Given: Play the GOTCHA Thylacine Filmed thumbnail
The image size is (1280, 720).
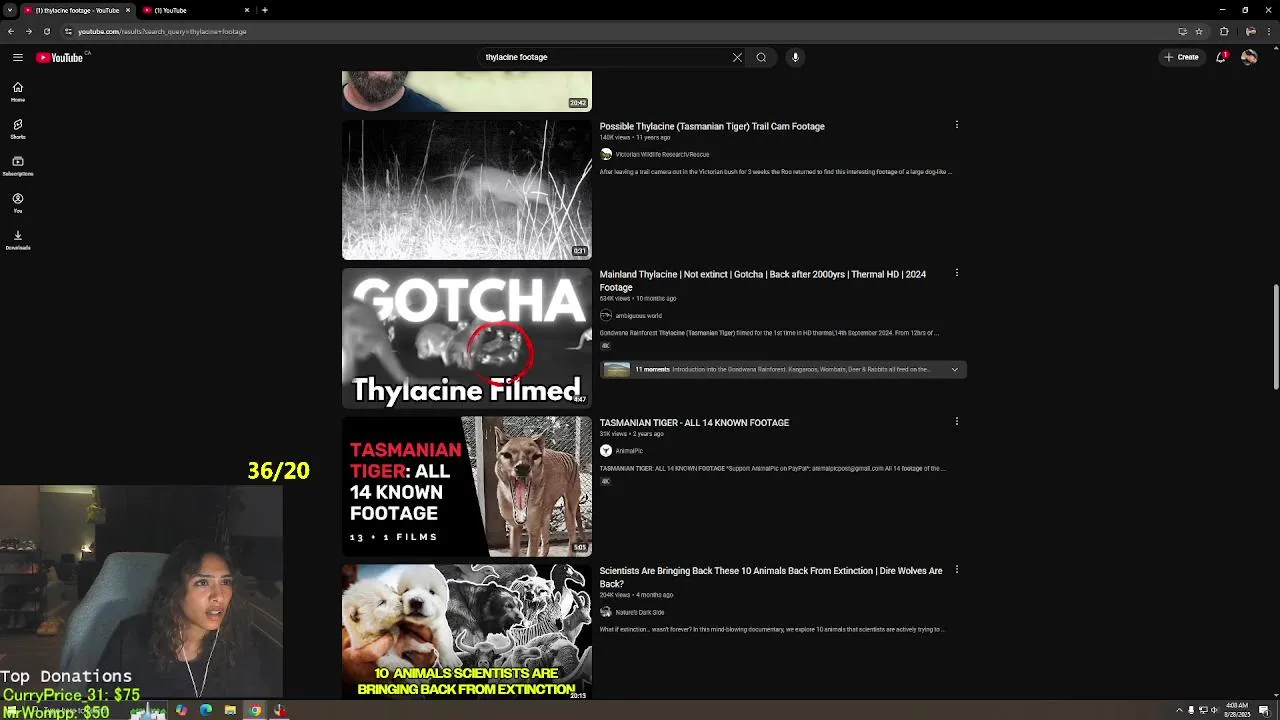Looking at the screenshot, I should (x=467, y=338).
